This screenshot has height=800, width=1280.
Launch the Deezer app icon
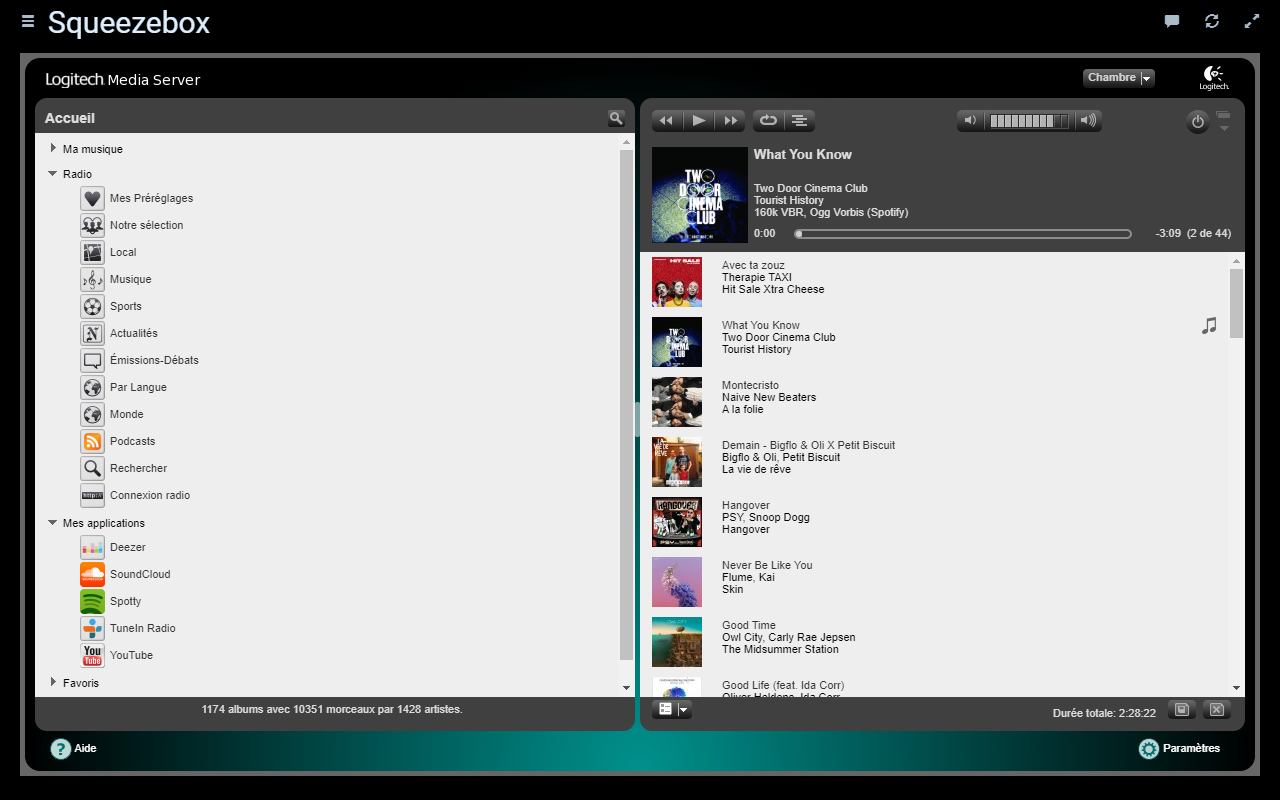click(93, 547)
